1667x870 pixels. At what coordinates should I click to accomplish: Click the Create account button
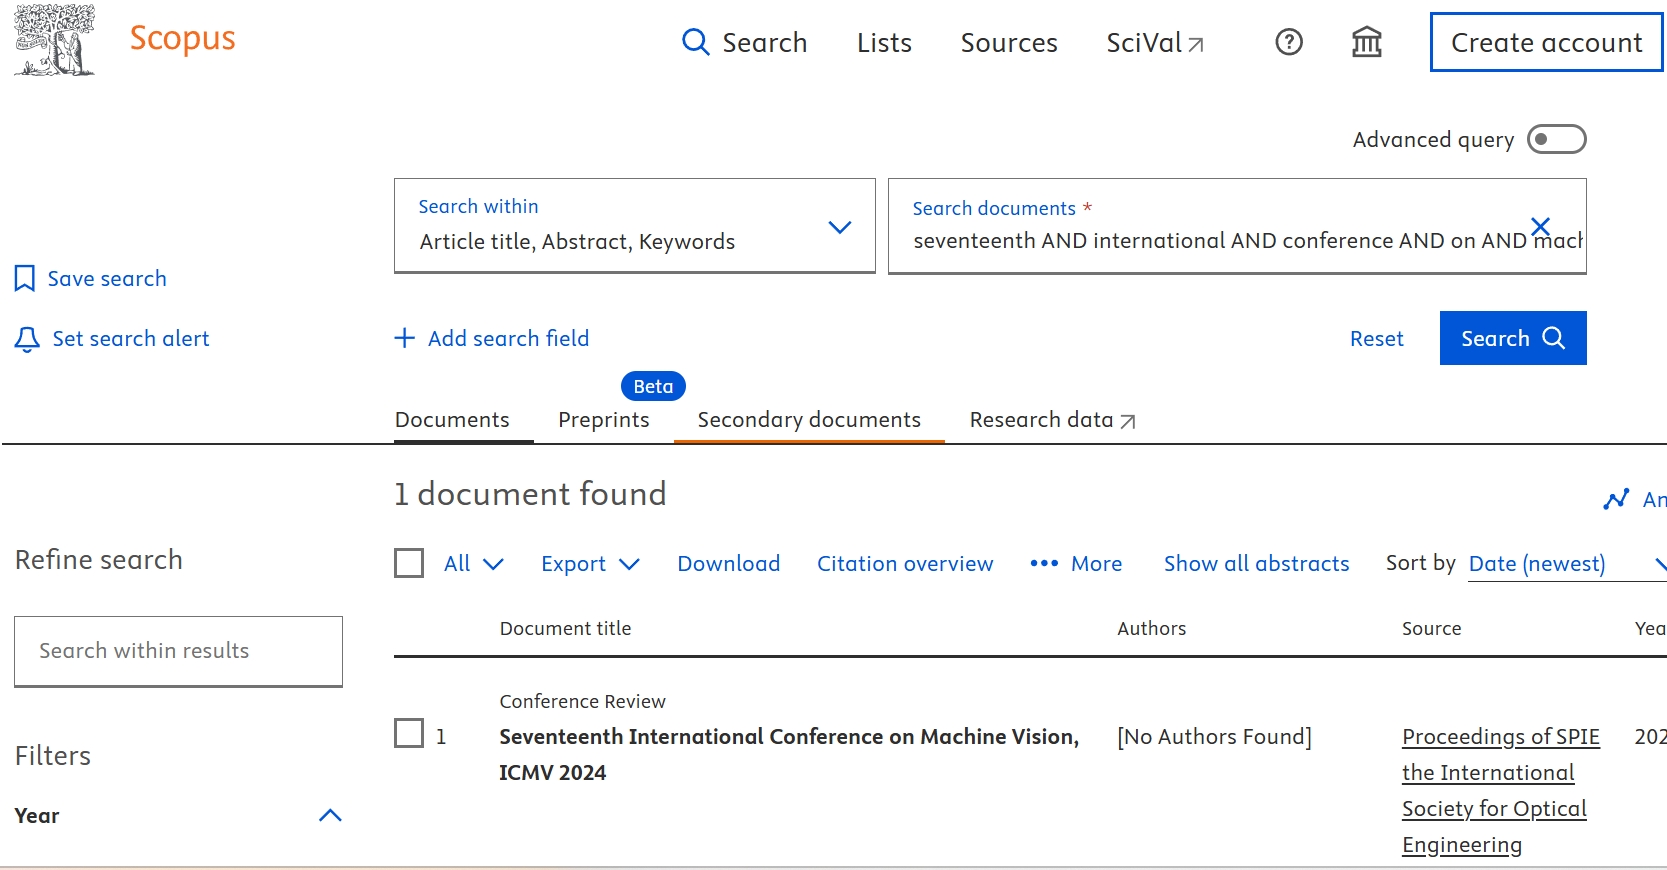pos(1546,42)
